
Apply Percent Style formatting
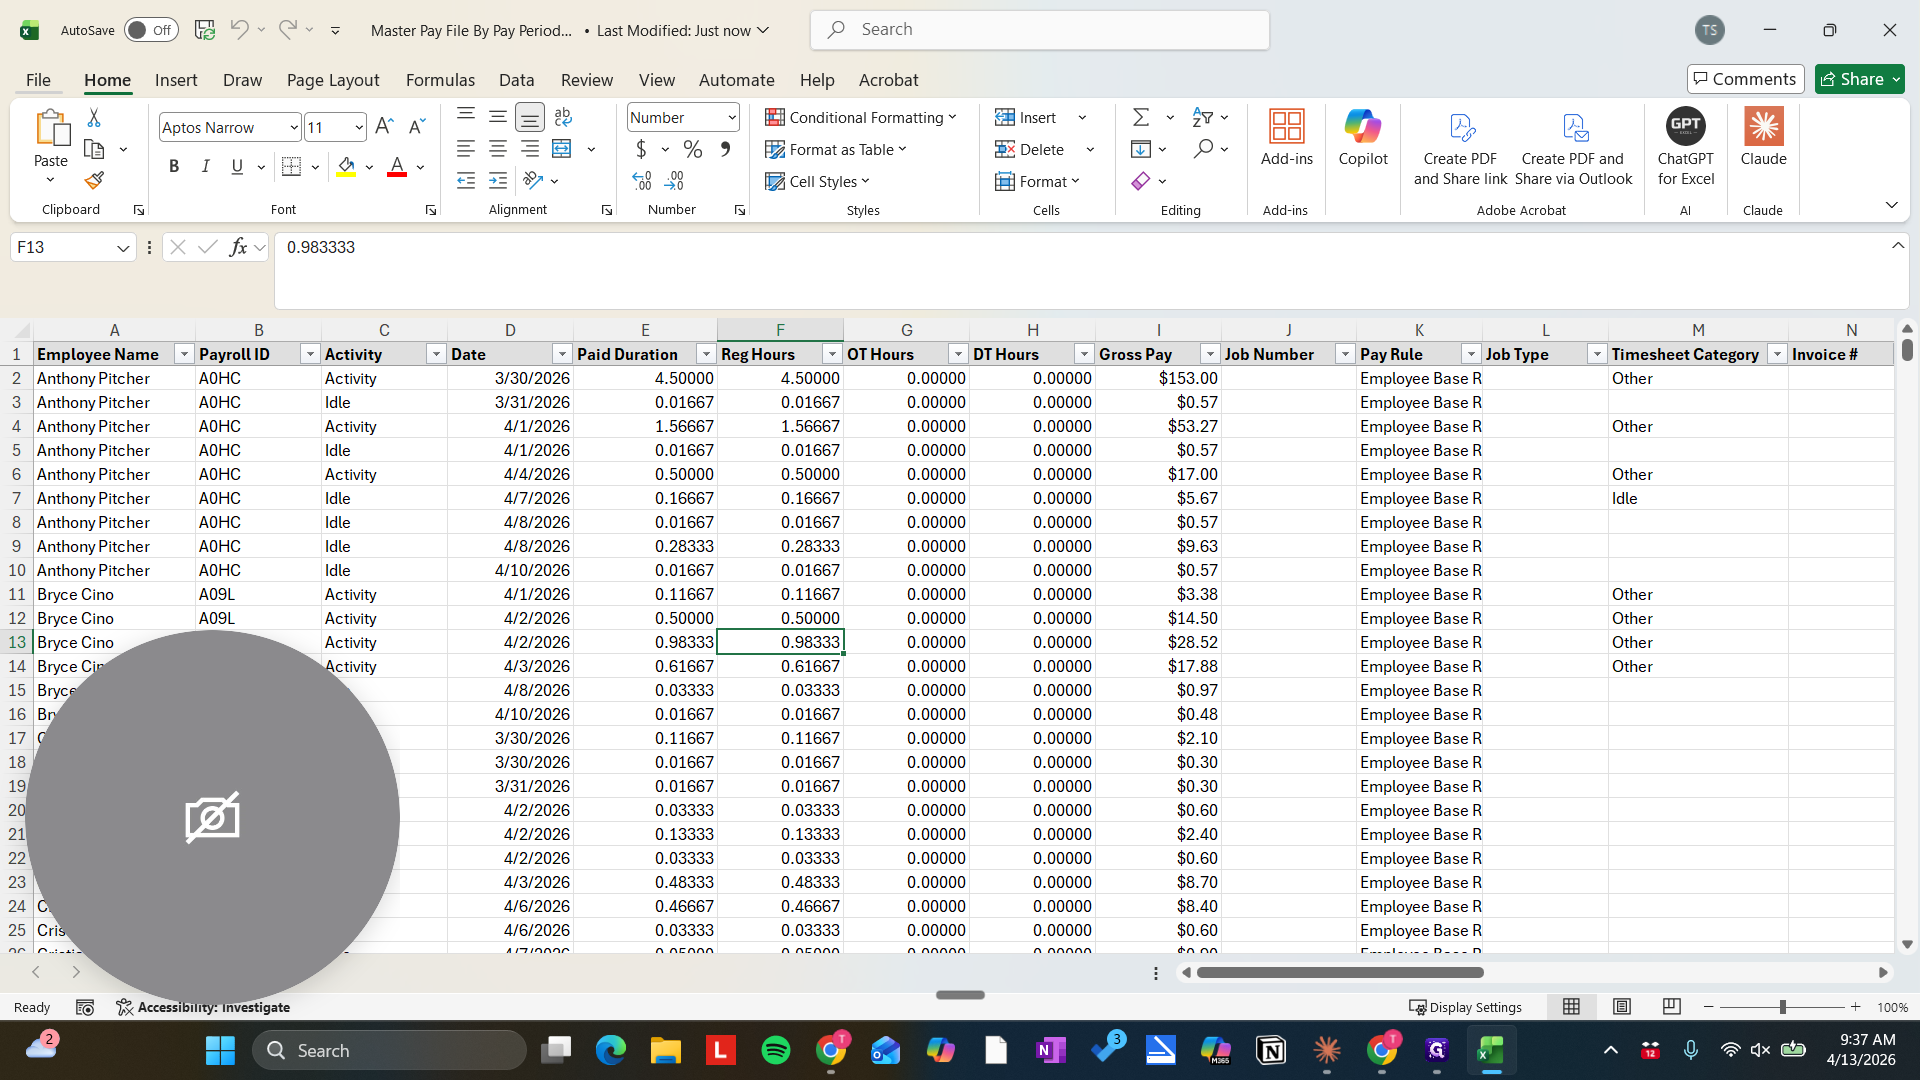692,149
